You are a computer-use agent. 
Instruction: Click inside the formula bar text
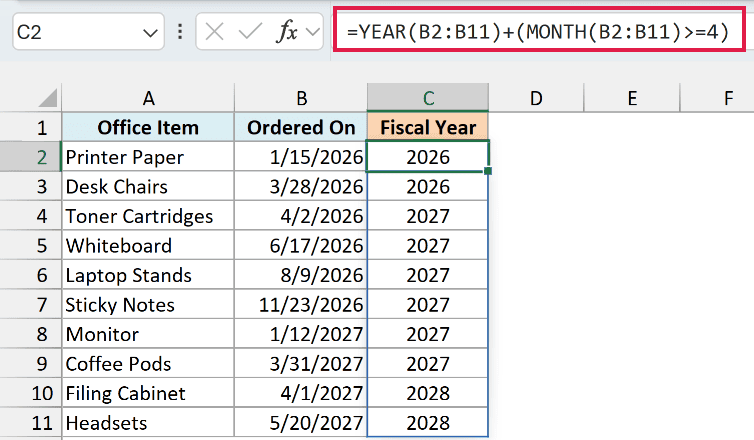(539, 32)
